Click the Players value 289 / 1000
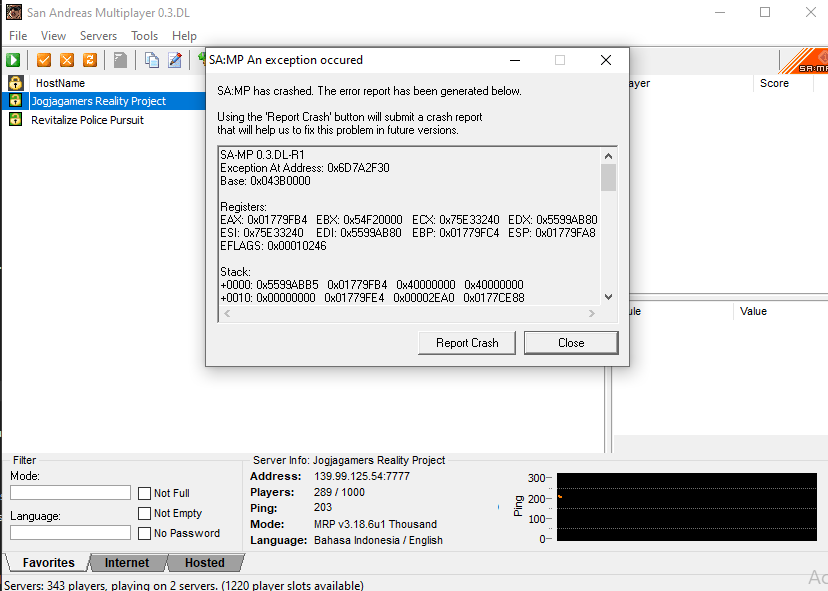Screen dimensions: 828x591 [339, 492]
